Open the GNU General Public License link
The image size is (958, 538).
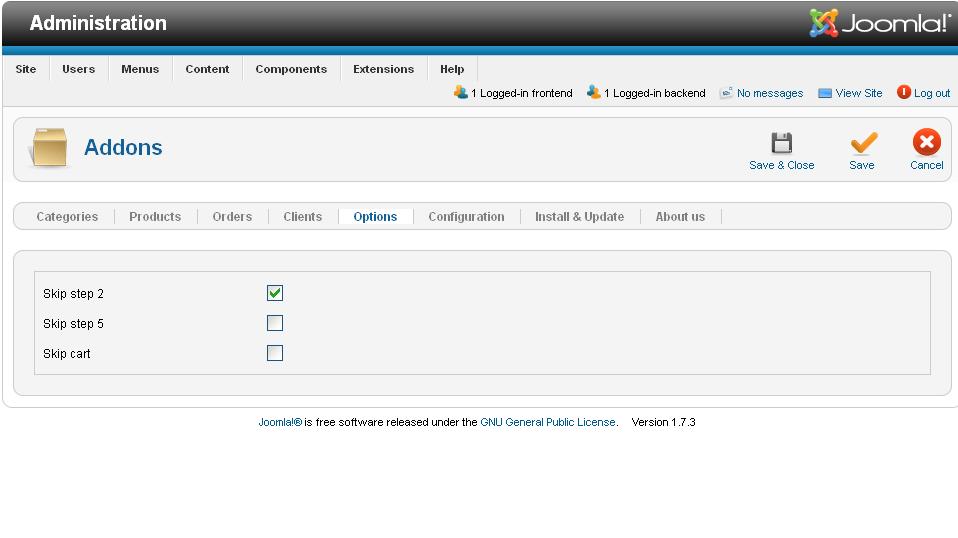point(548,422)
